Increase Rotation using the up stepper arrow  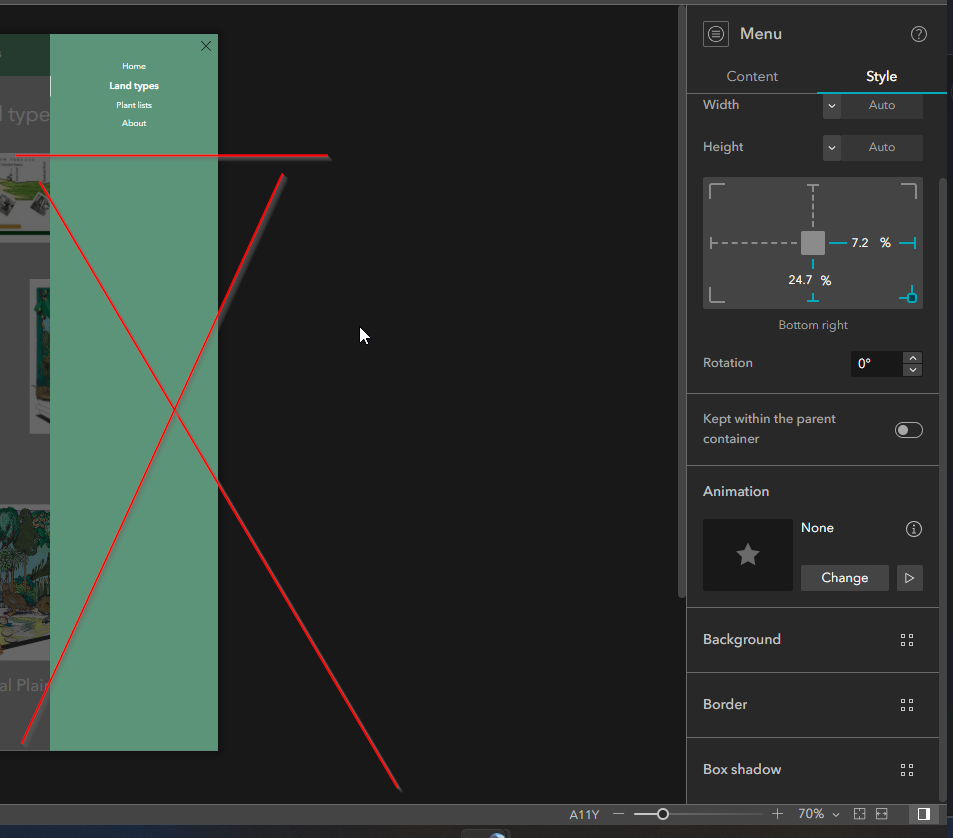pyautogui.click(x=912, y=358)
